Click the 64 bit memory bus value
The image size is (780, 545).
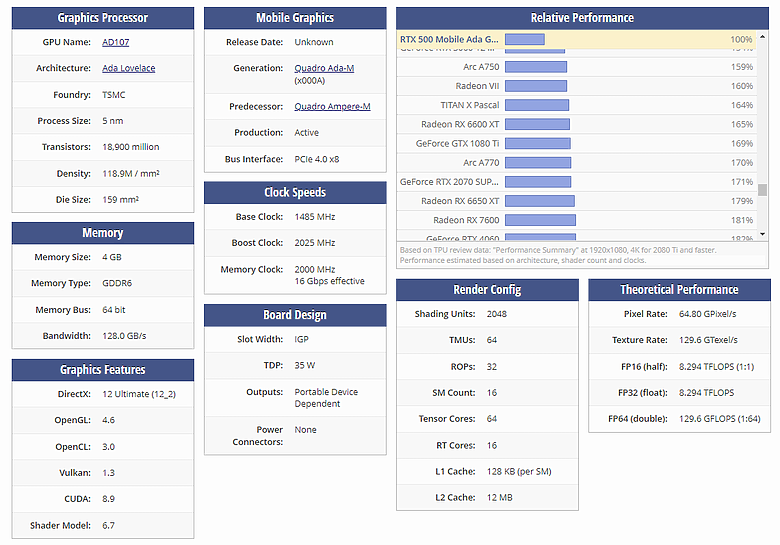pyautogui.click(x=113, y=310)
